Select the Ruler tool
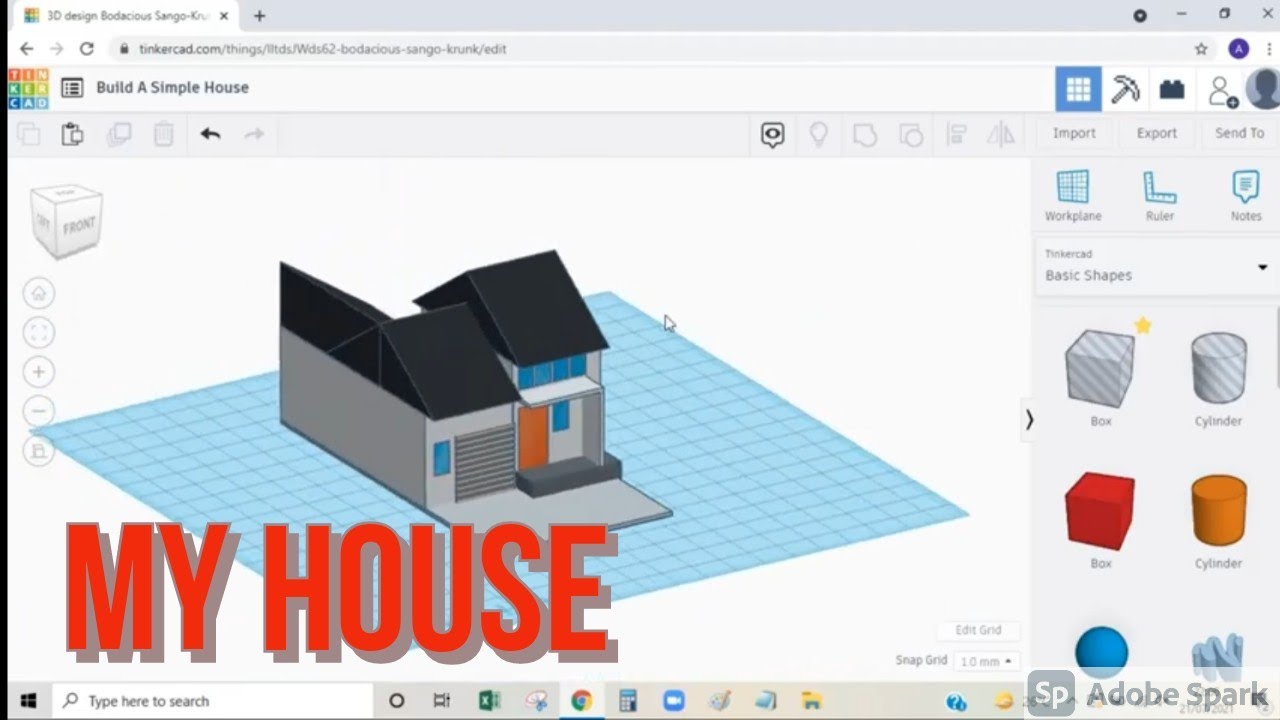This screenshot has width=1280, height=720. [x=1160, y=196]
